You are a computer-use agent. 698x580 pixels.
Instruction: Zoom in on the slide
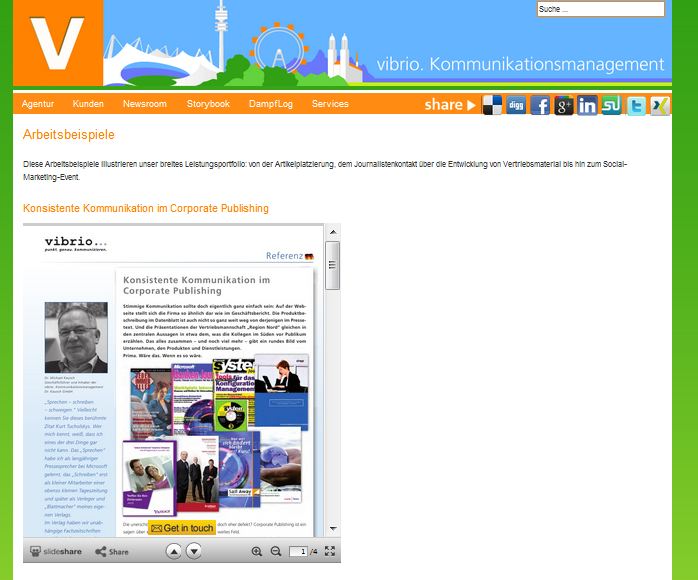(x=256, y=552)
